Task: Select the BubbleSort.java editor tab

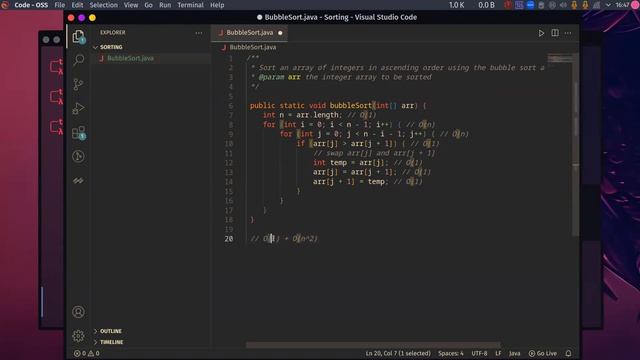Action: tap(249, 33)
